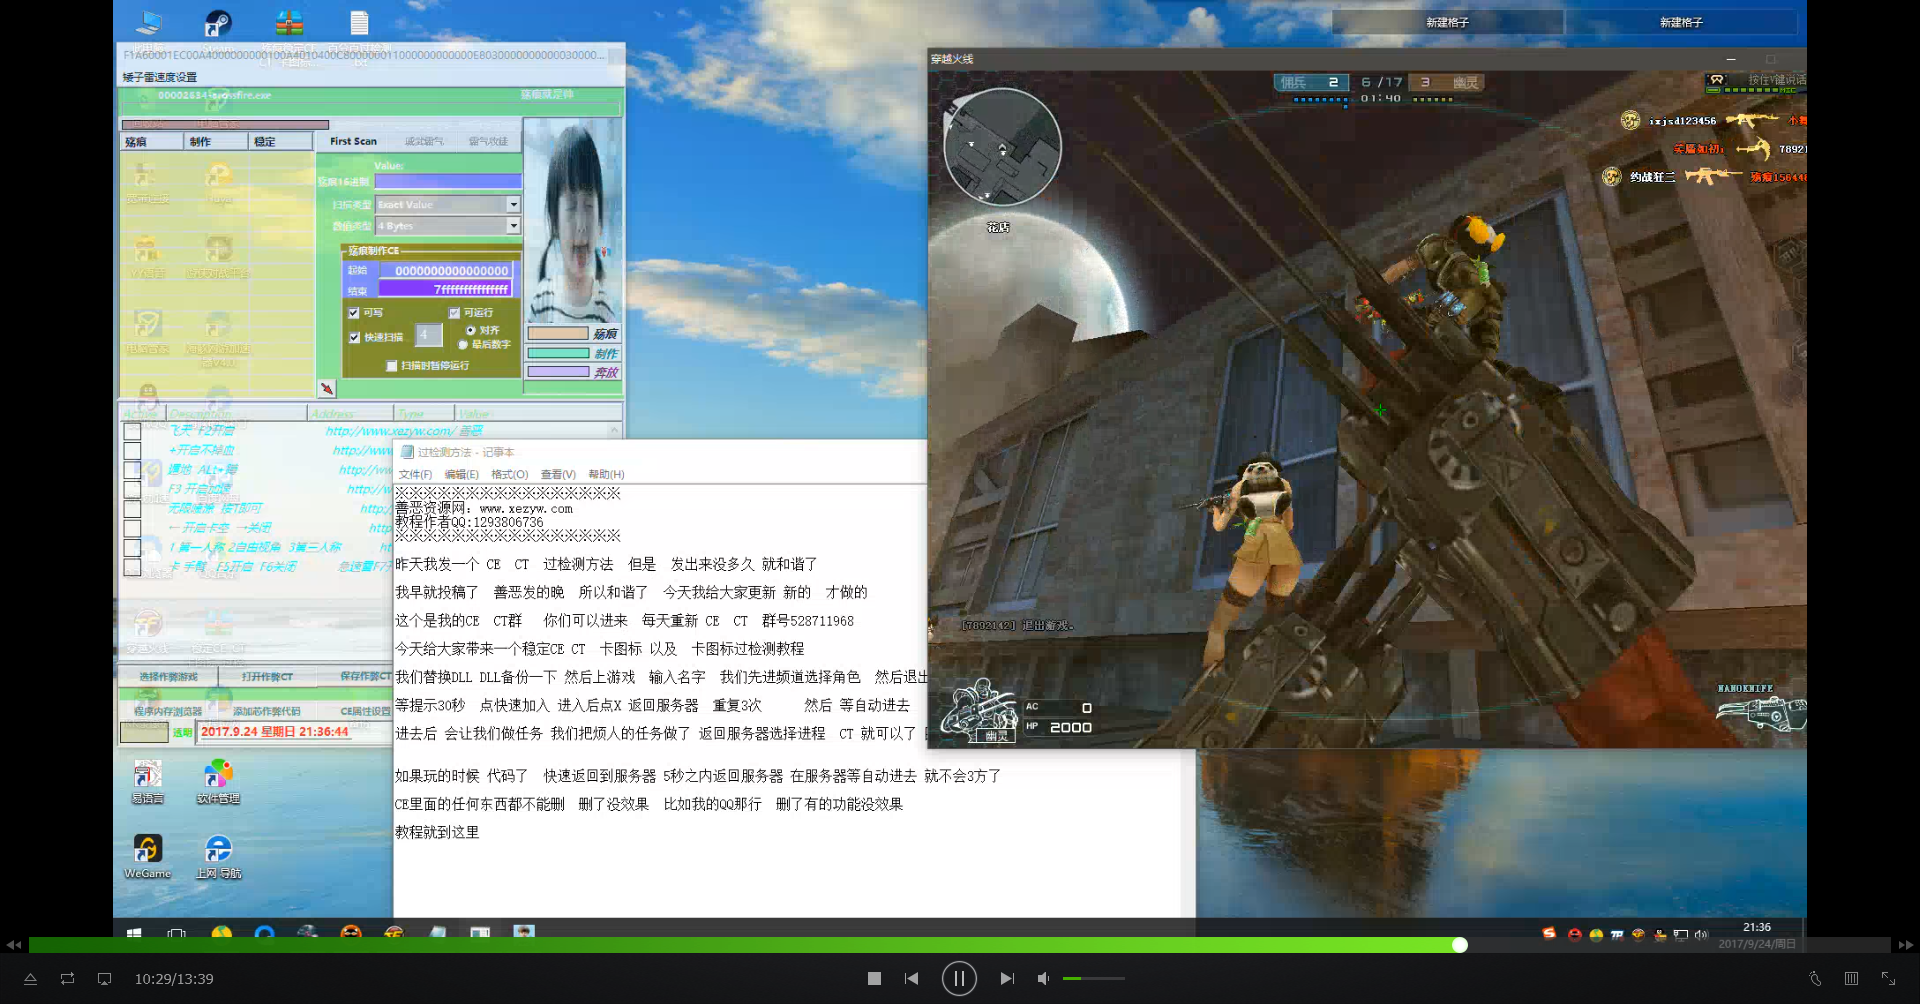The height and width of the screenshot is (1004, 1920).
Task: Select the 最后数字 radio button
Action: coord(463,345)
